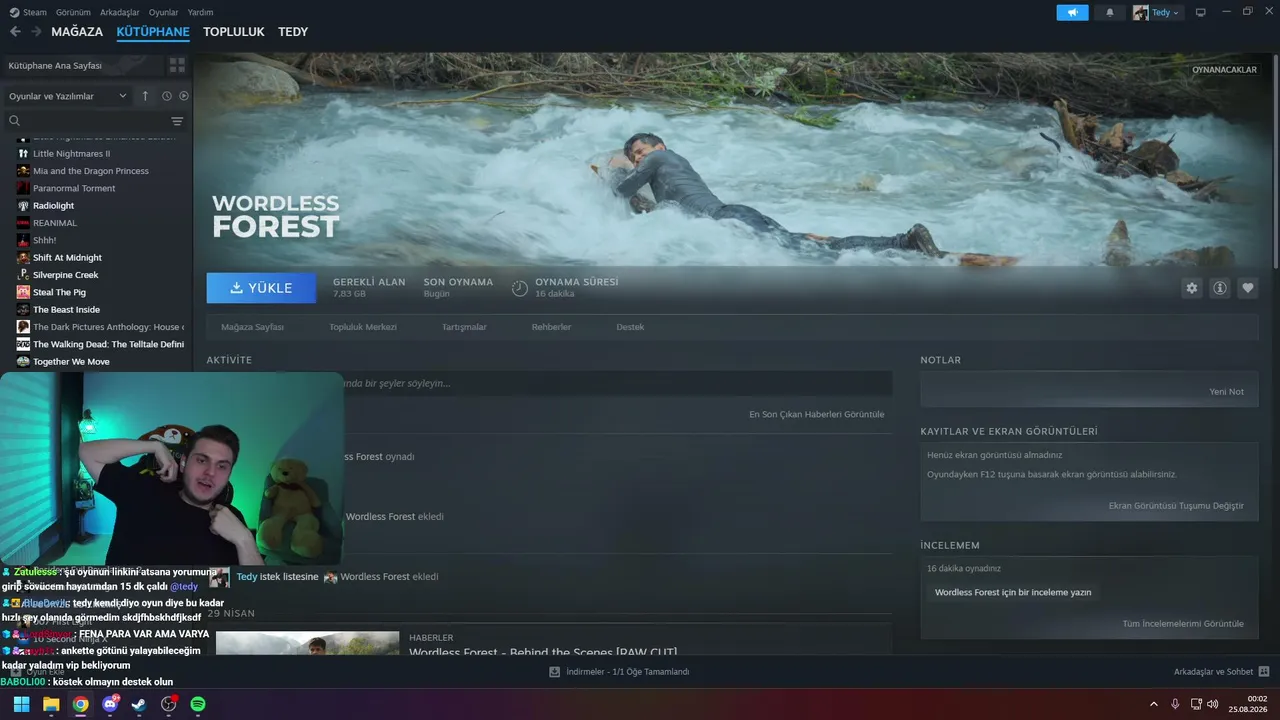The width and height of the screenshot is (1280, 720).
Task: Open Windows Start menu
Action: click(21, 704)
